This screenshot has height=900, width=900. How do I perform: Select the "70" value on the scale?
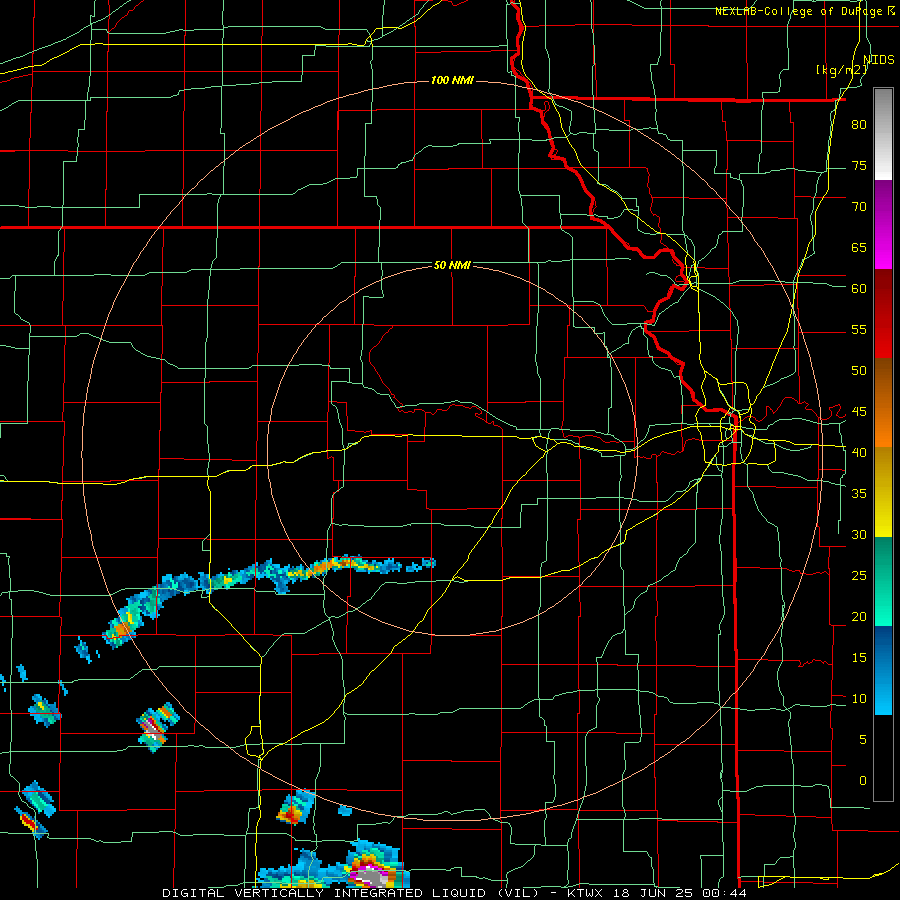(x=859, y=207)
